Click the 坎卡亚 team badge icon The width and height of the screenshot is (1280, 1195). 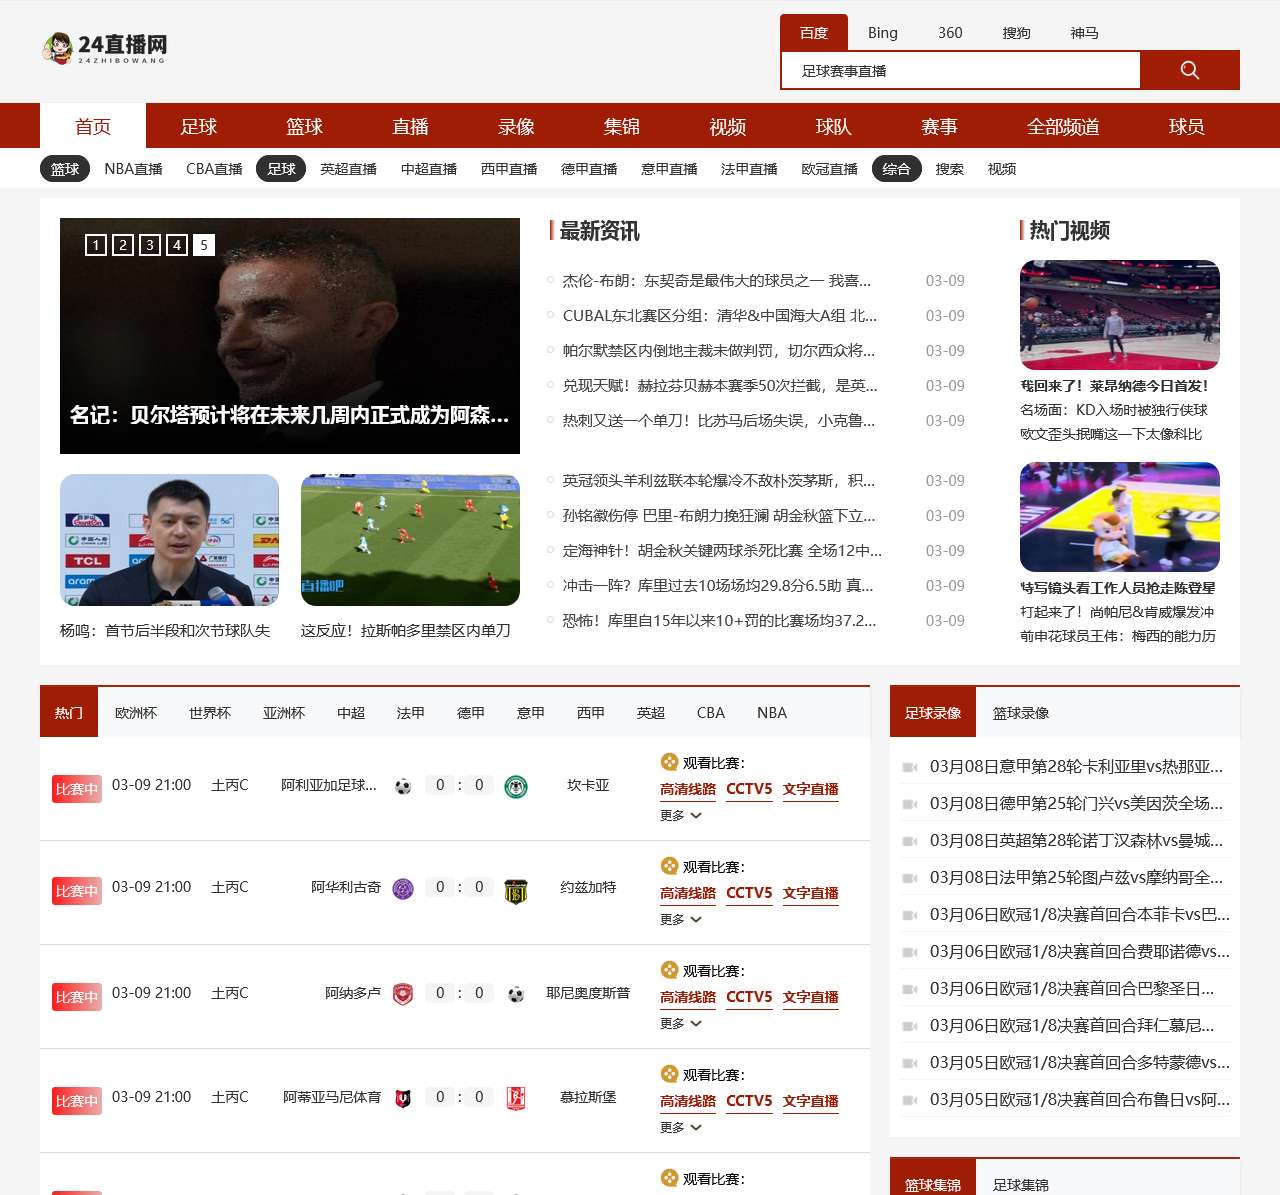click(x=516, y=787)
